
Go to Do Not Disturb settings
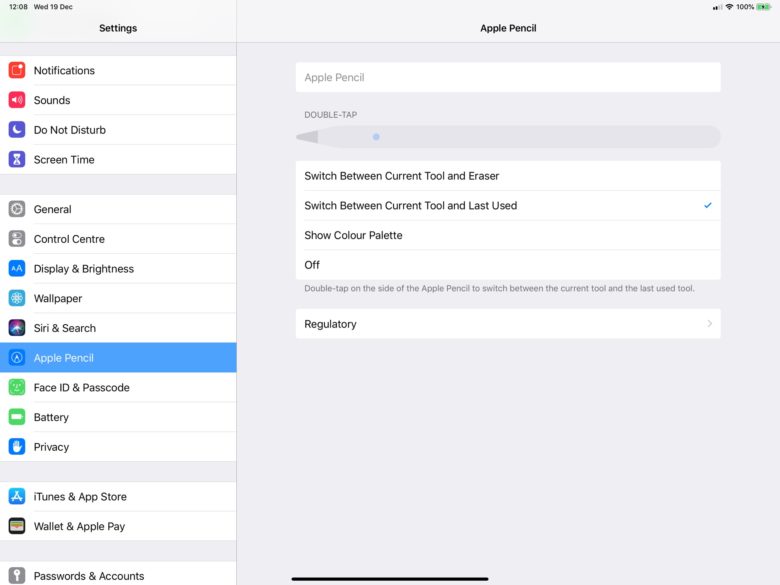pyautogui.click(x=118, y=130)
